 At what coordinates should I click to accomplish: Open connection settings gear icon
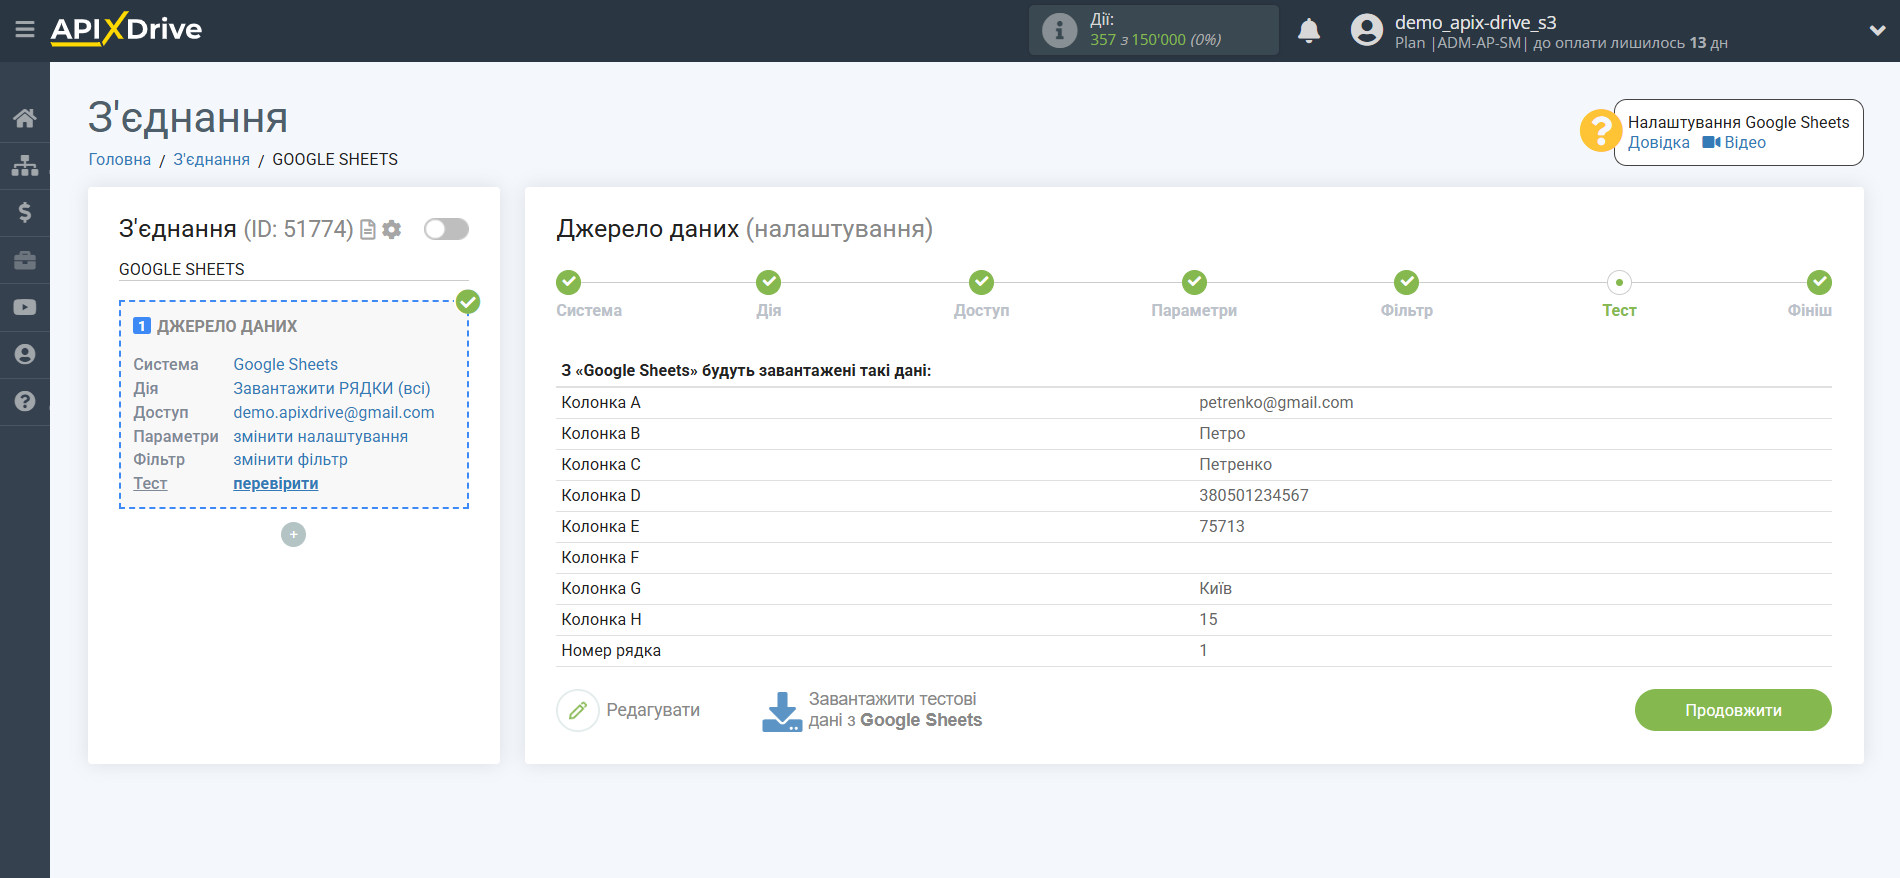click(392, 230)
